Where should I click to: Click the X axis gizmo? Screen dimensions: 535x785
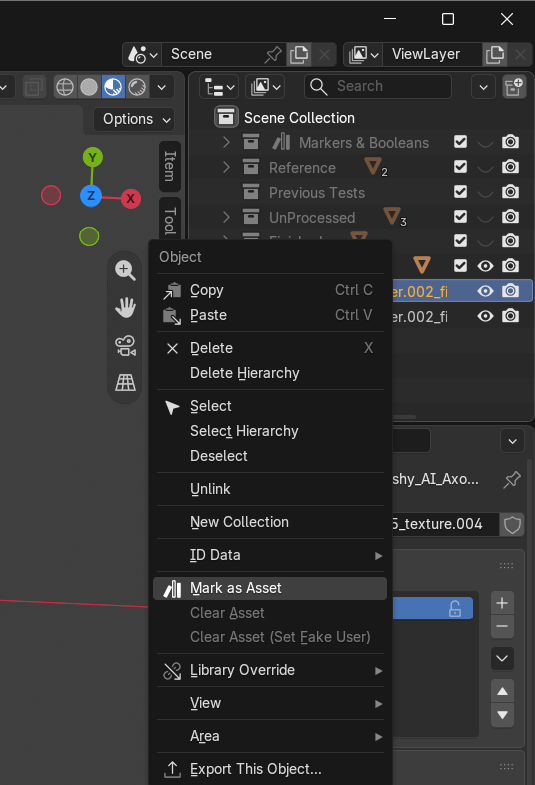tap(131, 199)
